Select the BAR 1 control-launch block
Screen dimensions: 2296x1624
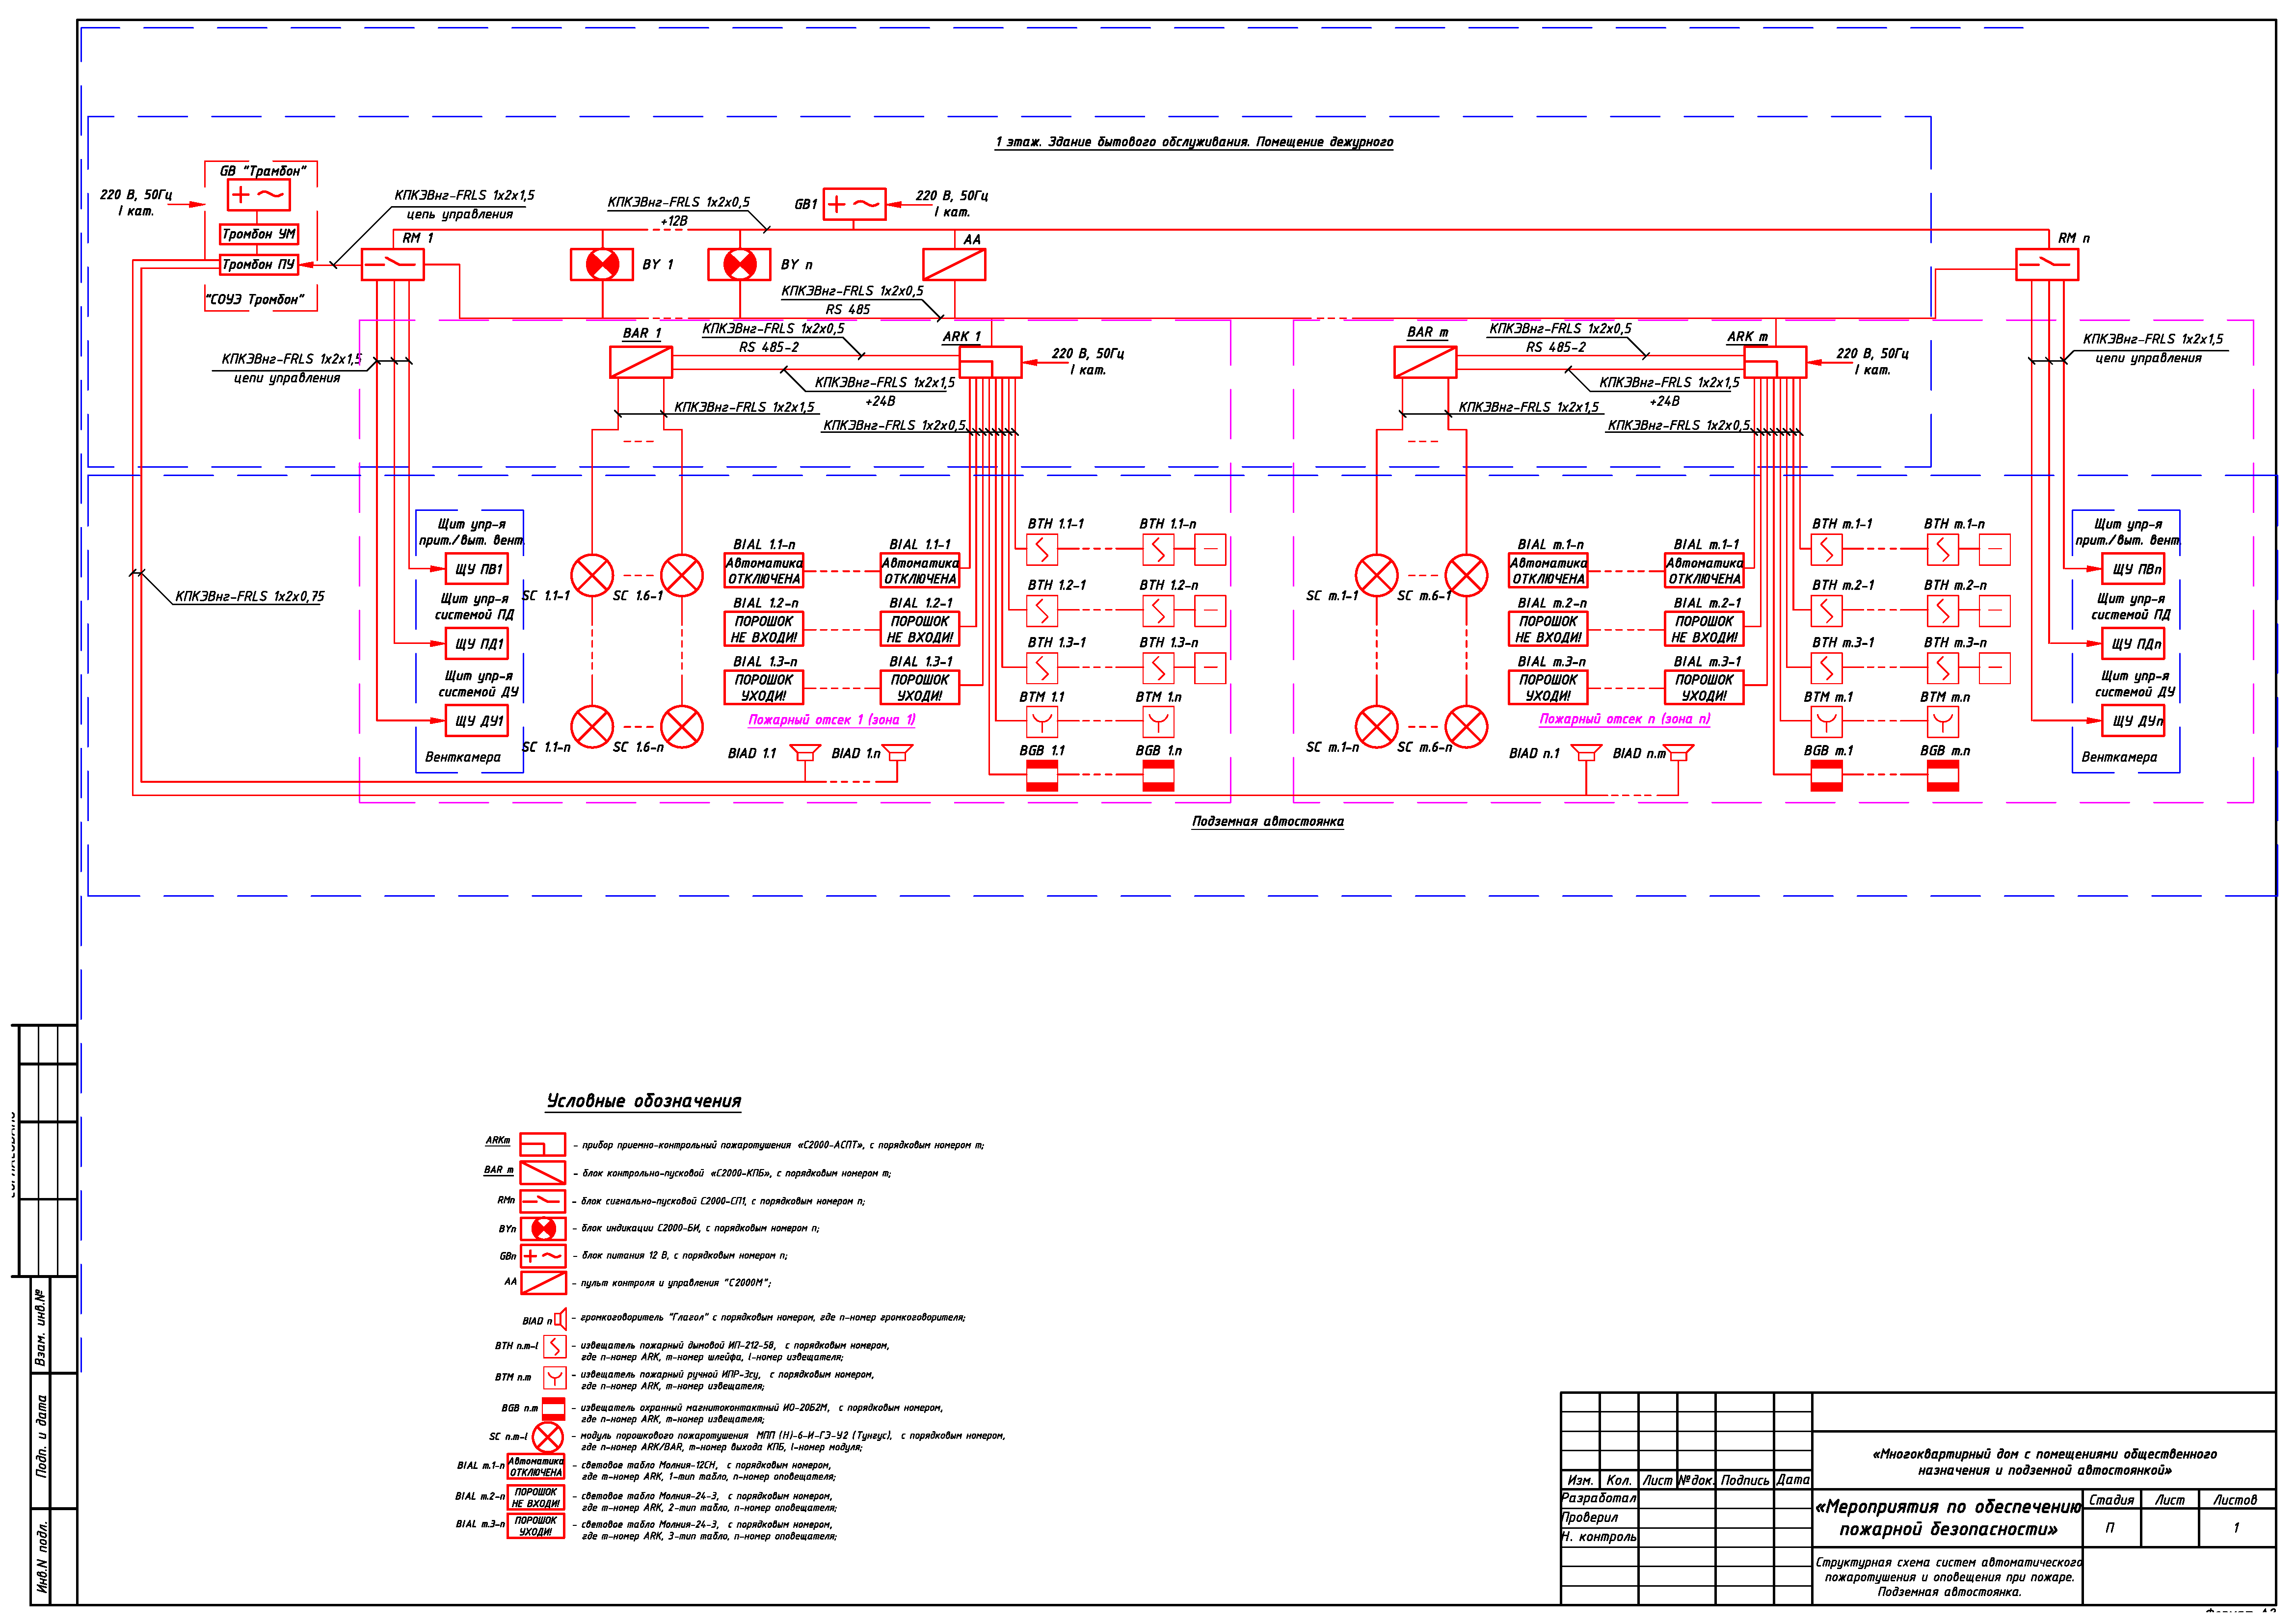tap(641, 362)
